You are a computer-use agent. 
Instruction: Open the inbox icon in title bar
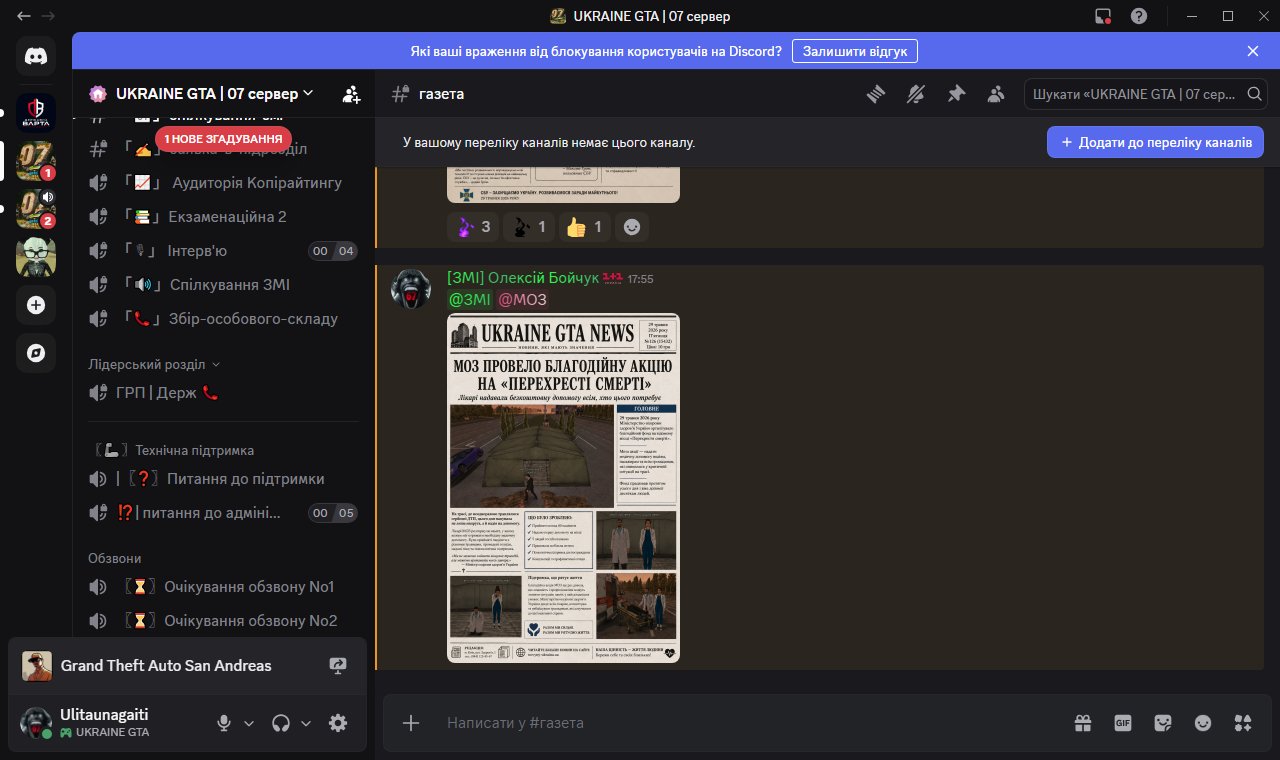(x=1104, y=16)
